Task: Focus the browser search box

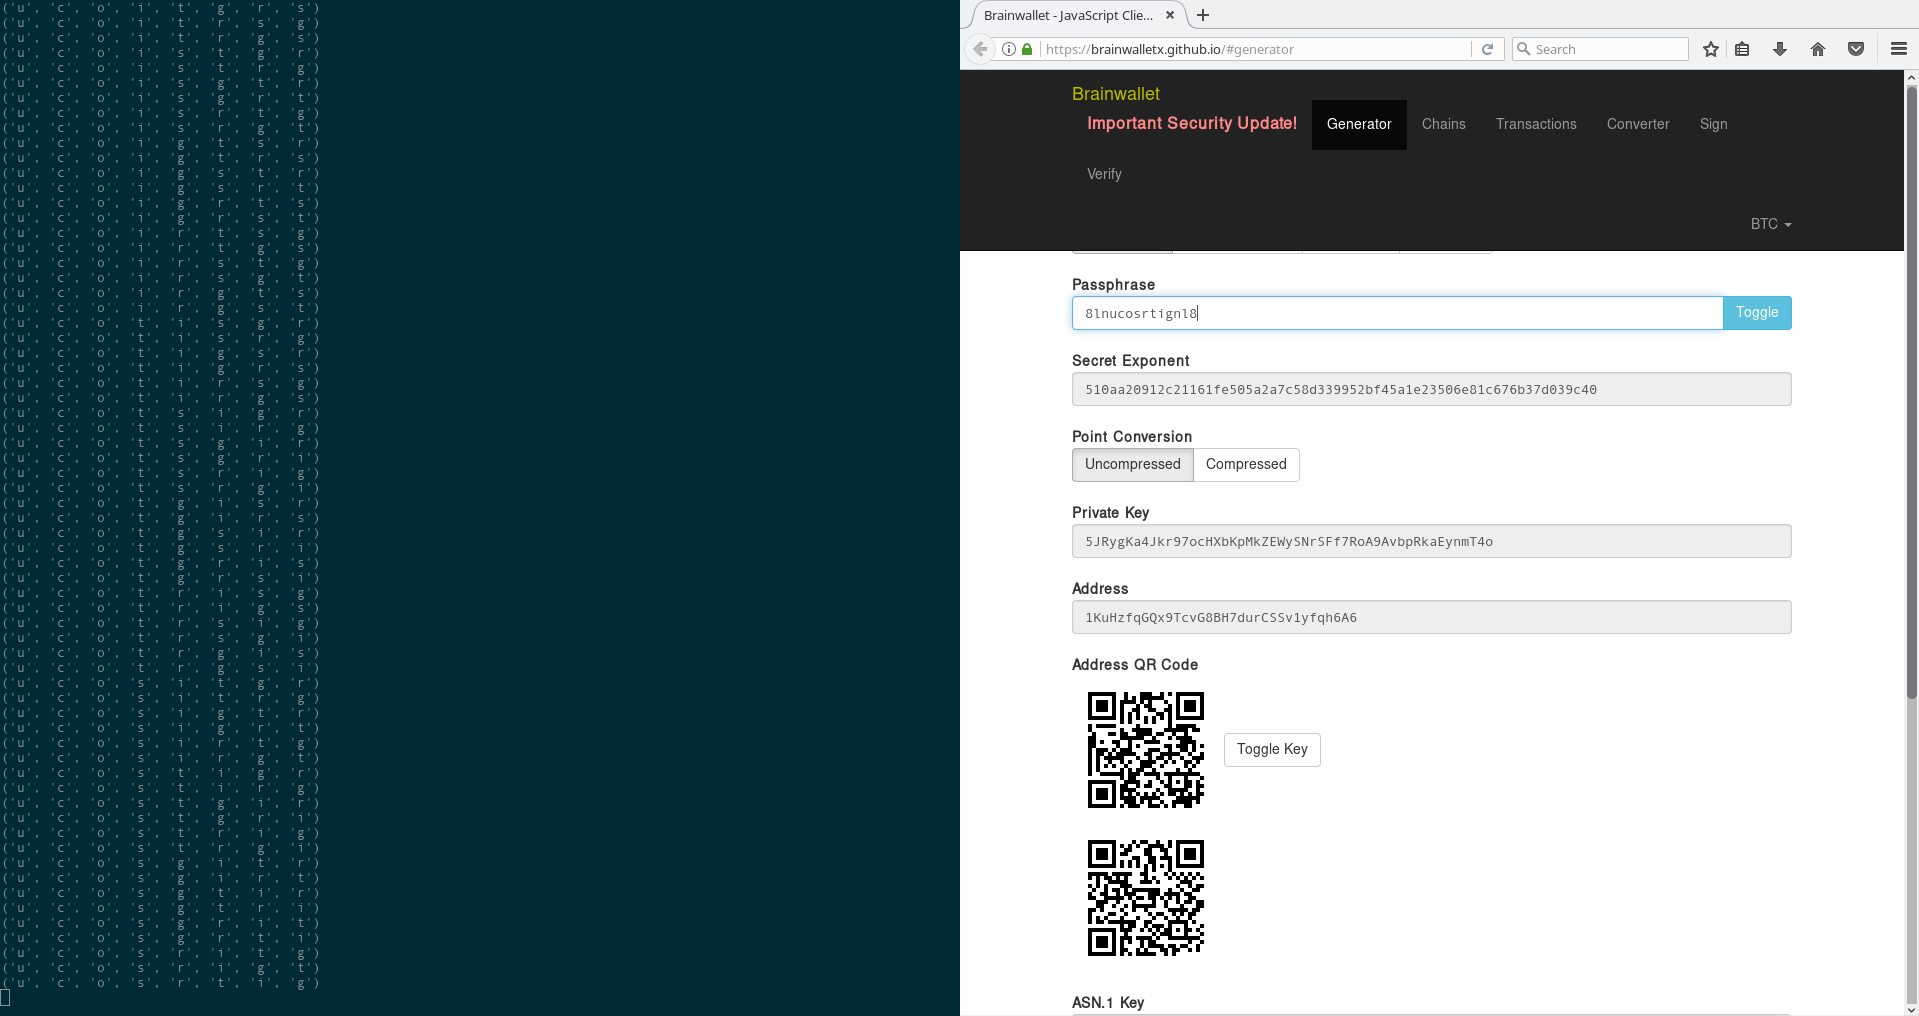Action: pos(1600,49)
